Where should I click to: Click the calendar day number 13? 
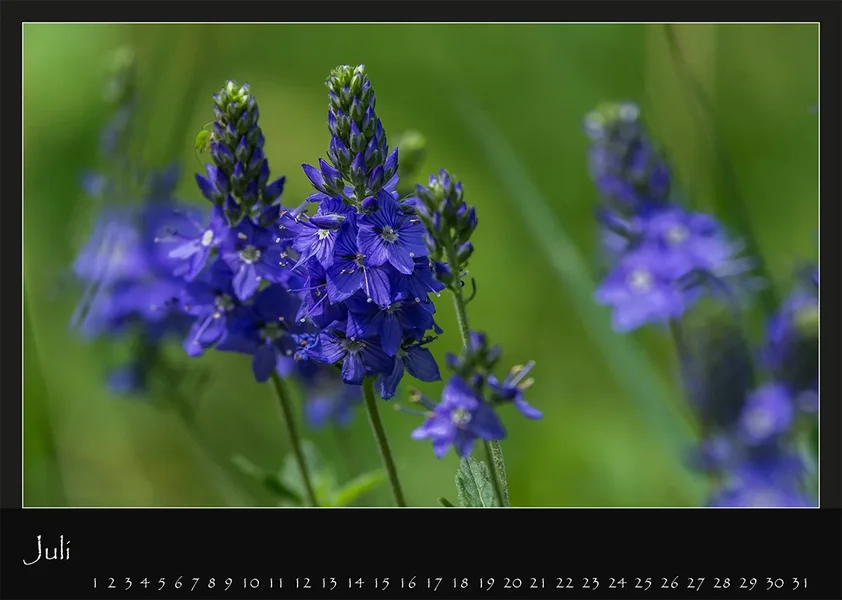click(329, 583)
